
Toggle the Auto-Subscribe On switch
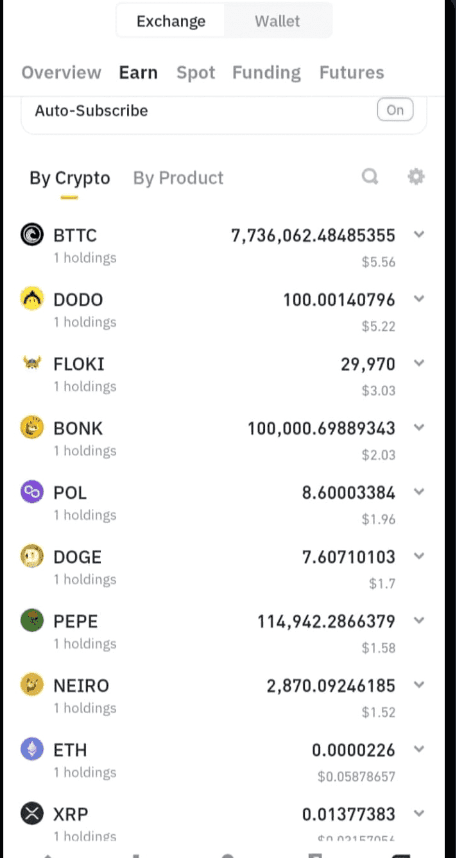395,110
